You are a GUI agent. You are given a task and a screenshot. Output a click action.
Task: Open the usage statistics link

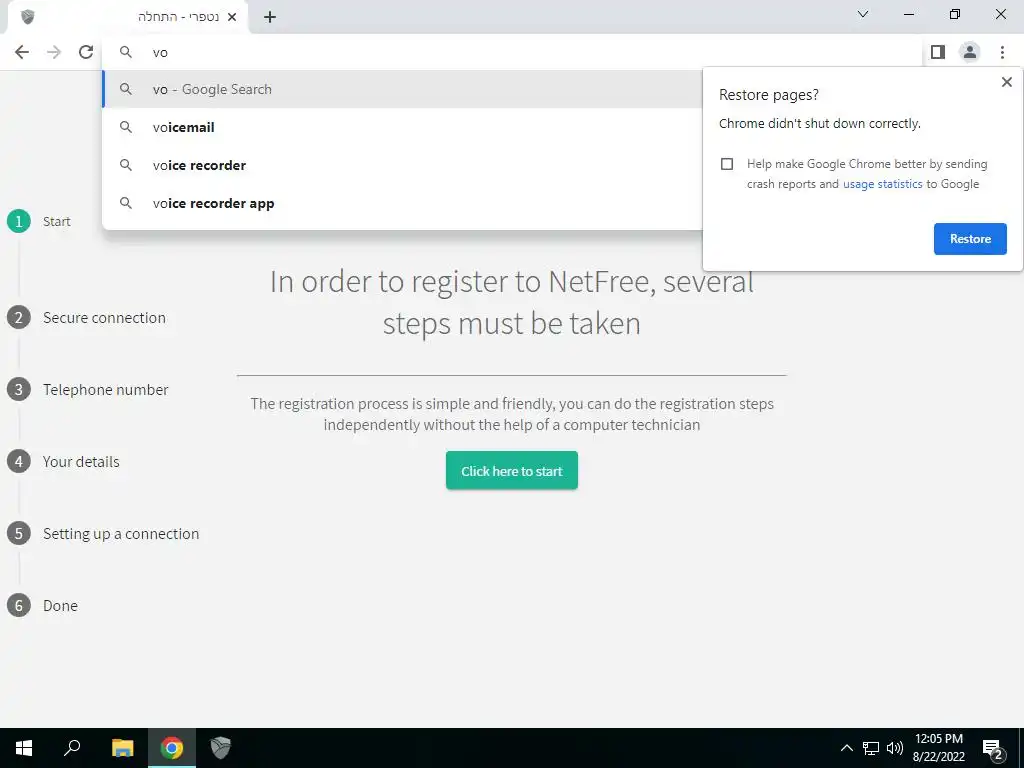click(882, 184)
